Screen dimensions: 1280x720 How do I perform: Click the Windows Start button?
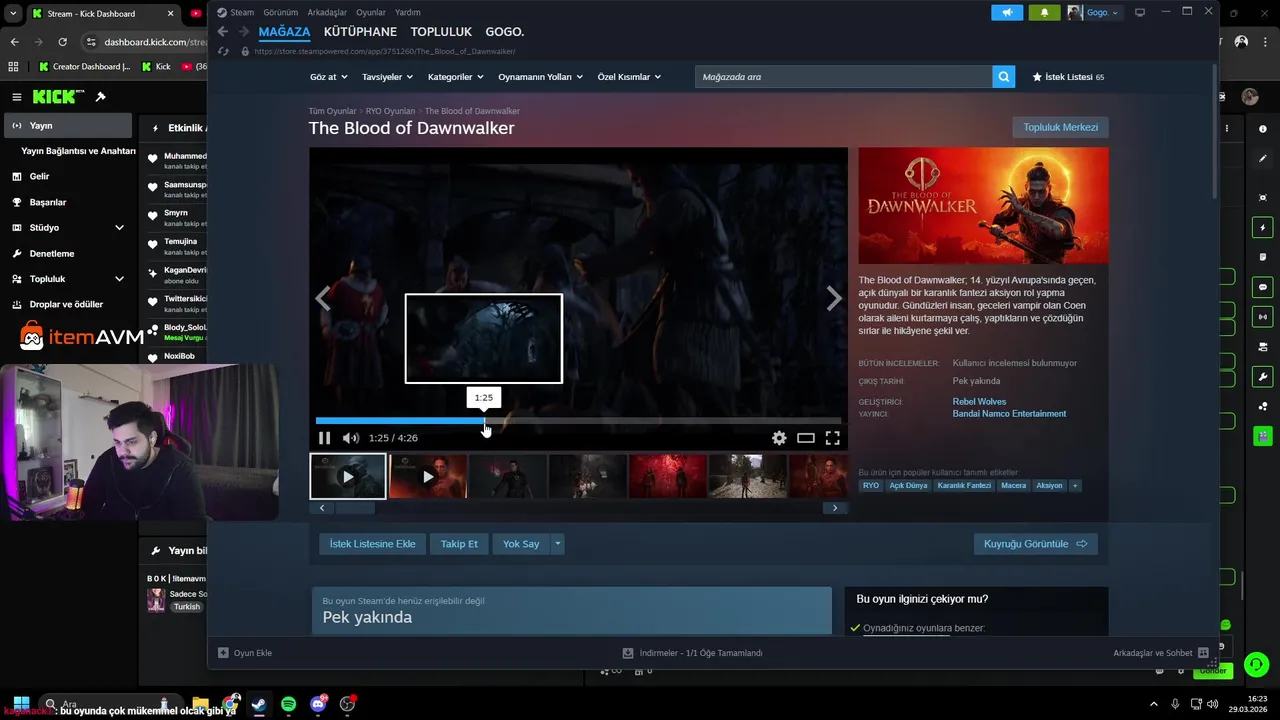21,704
